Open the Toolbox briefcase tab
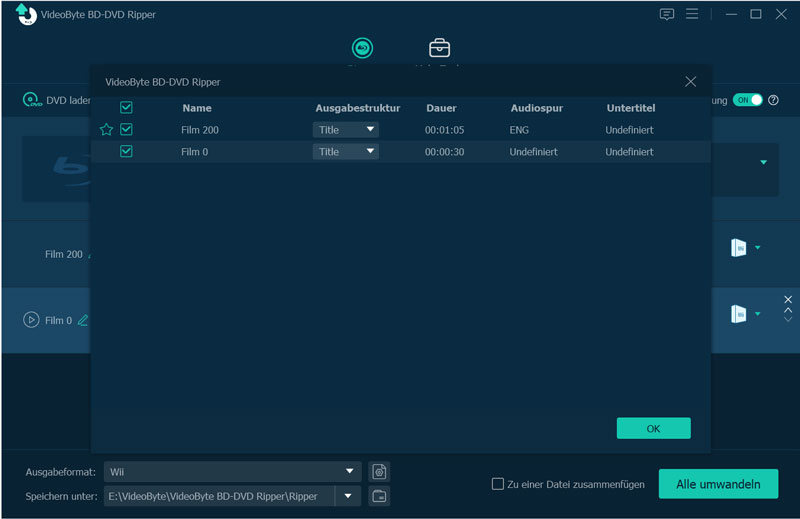The image size is (800, 519). [x=439, y=48]
